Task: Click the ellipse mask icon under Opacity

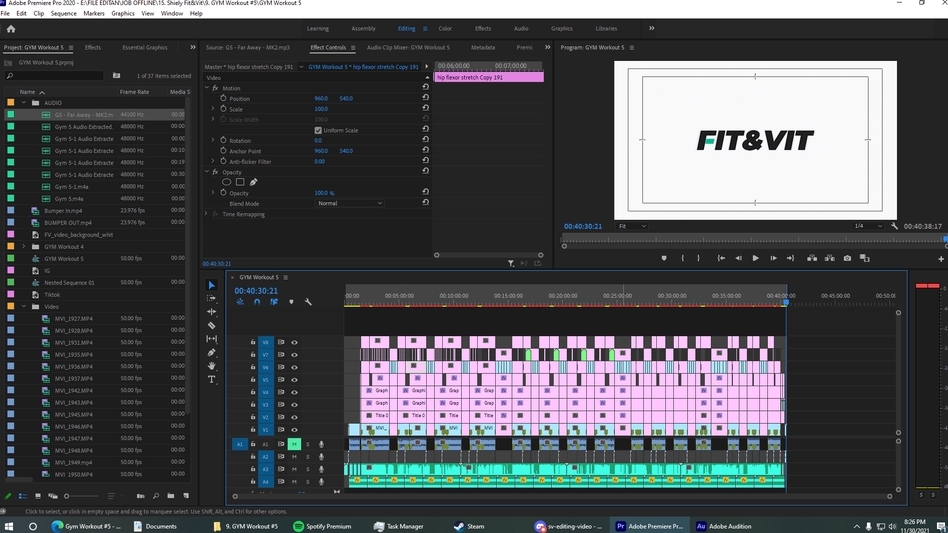Action: [x=226, y=182]
